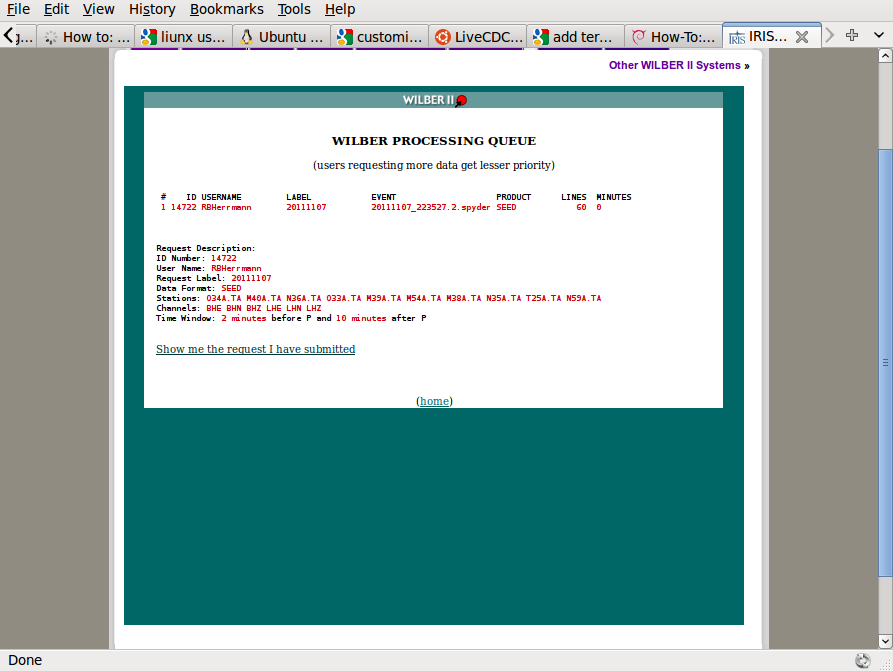Open the History menu

click(151, 9)
